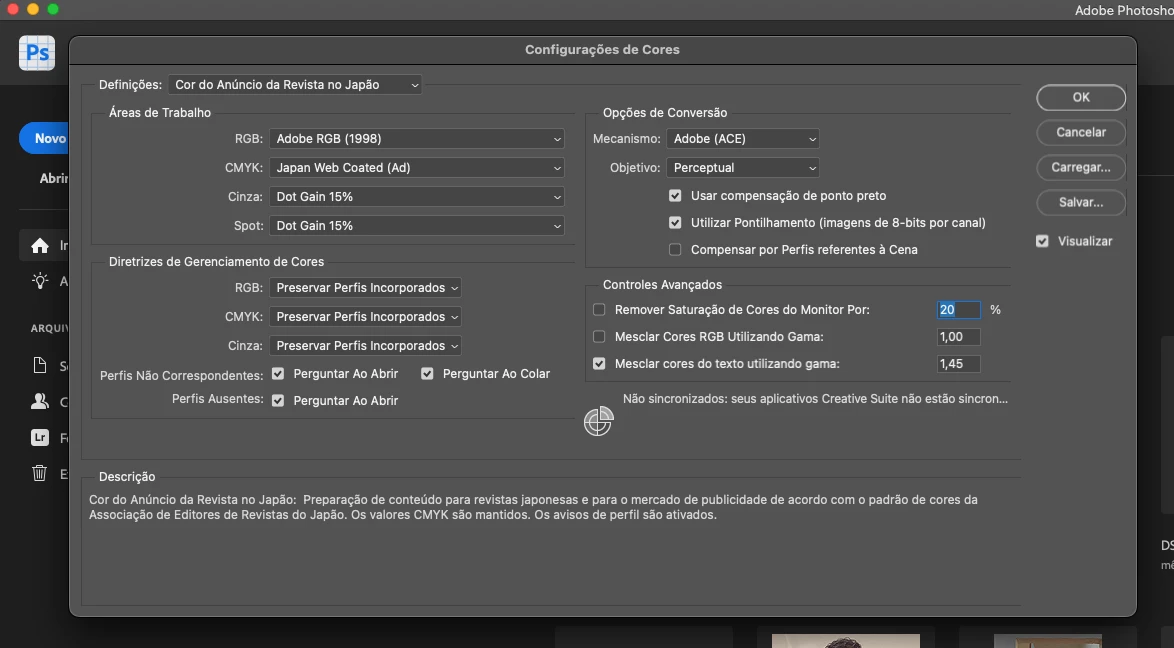Check Mesclar Cores RGB Utilizando Gama
The height and width of the screenshot is (648, 1174).
(x=599, y=336)
